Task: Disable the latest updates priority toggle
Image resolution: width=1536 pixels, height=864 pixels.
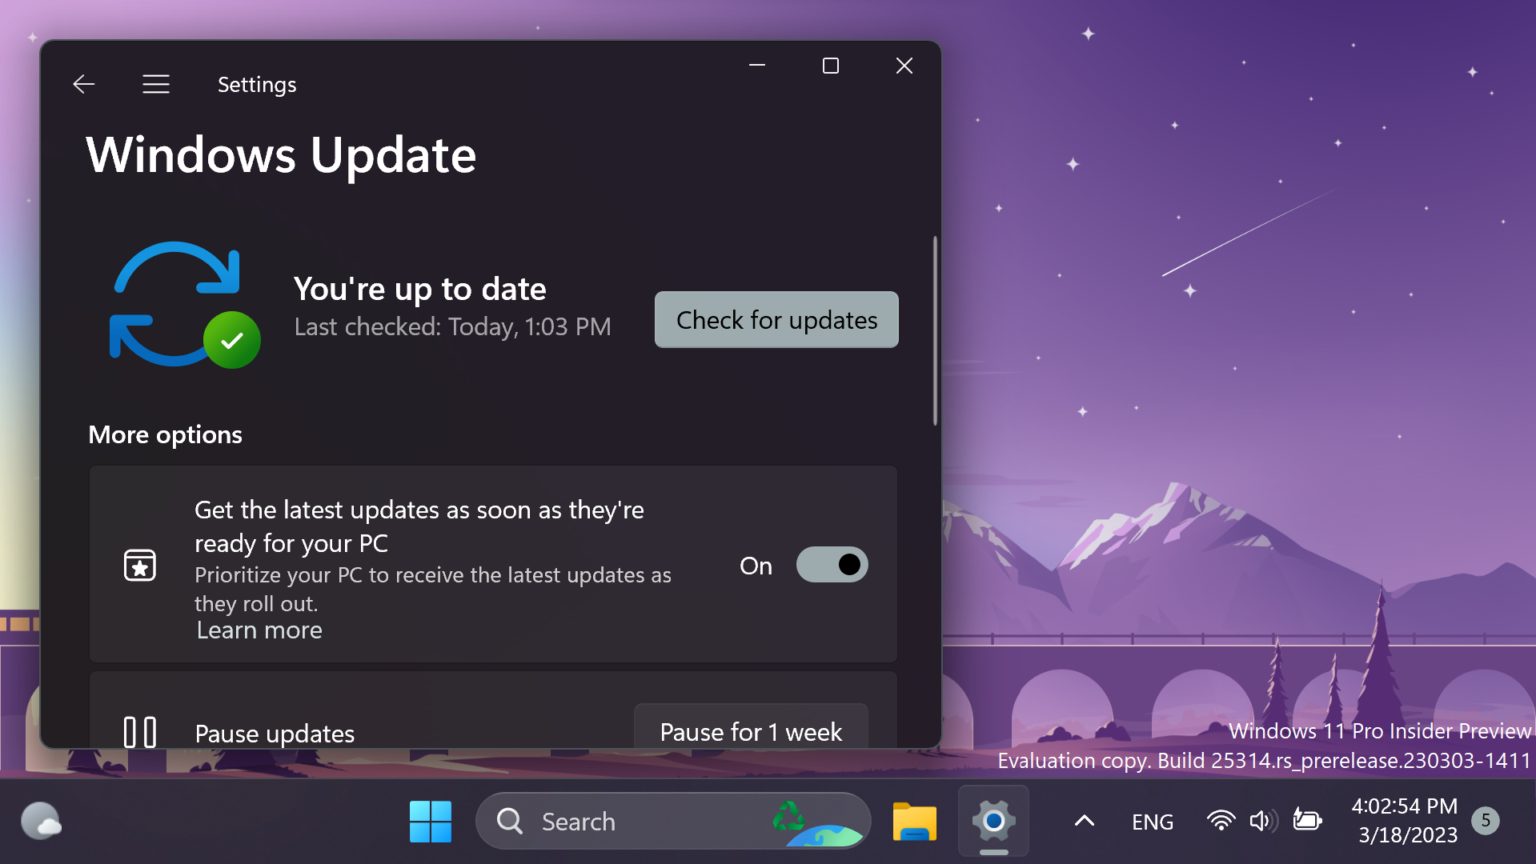Action: pos(831,564)
